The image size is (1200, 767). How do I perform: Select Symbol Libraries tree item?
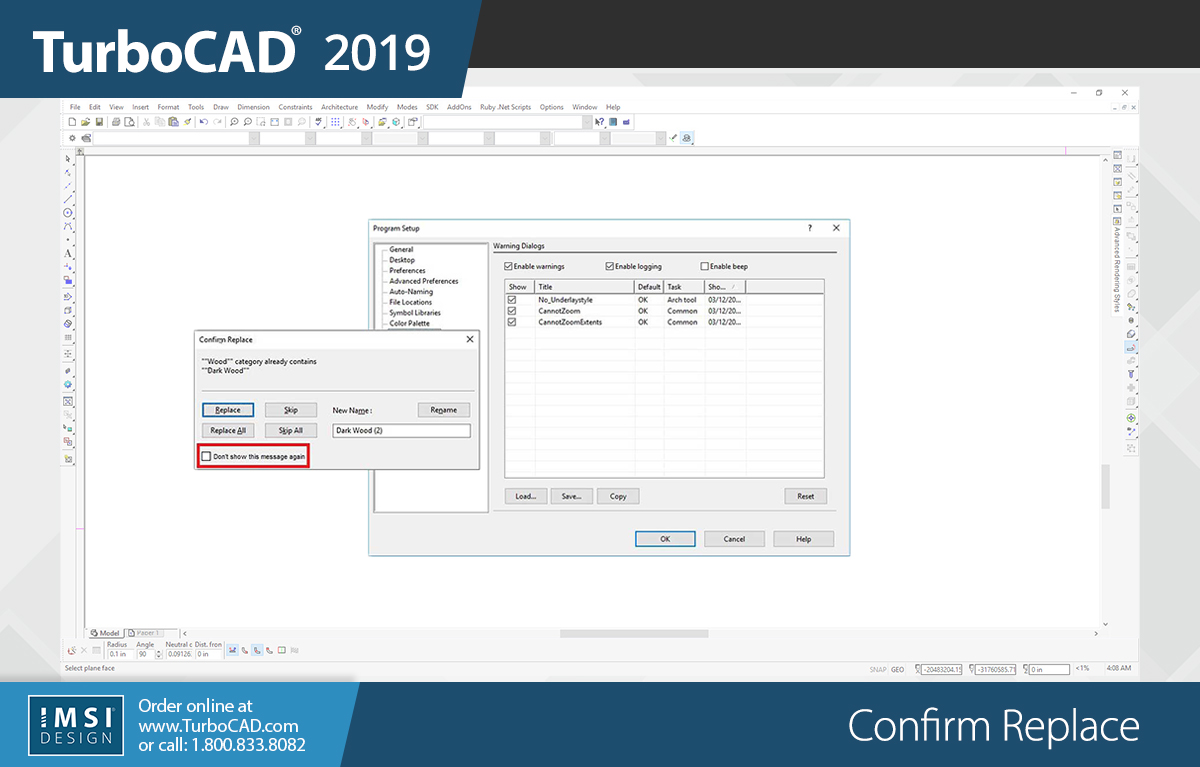pyautogui.click(x=415, y=312)
